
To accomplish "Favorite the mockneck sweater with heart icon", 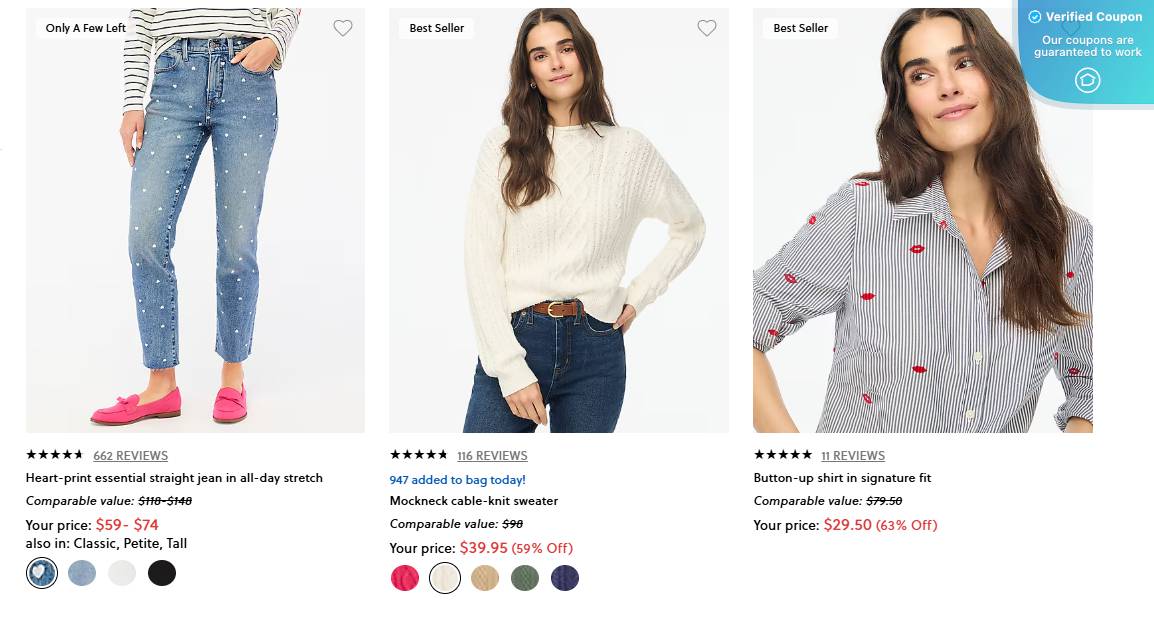I will click(x=707, y=28).
